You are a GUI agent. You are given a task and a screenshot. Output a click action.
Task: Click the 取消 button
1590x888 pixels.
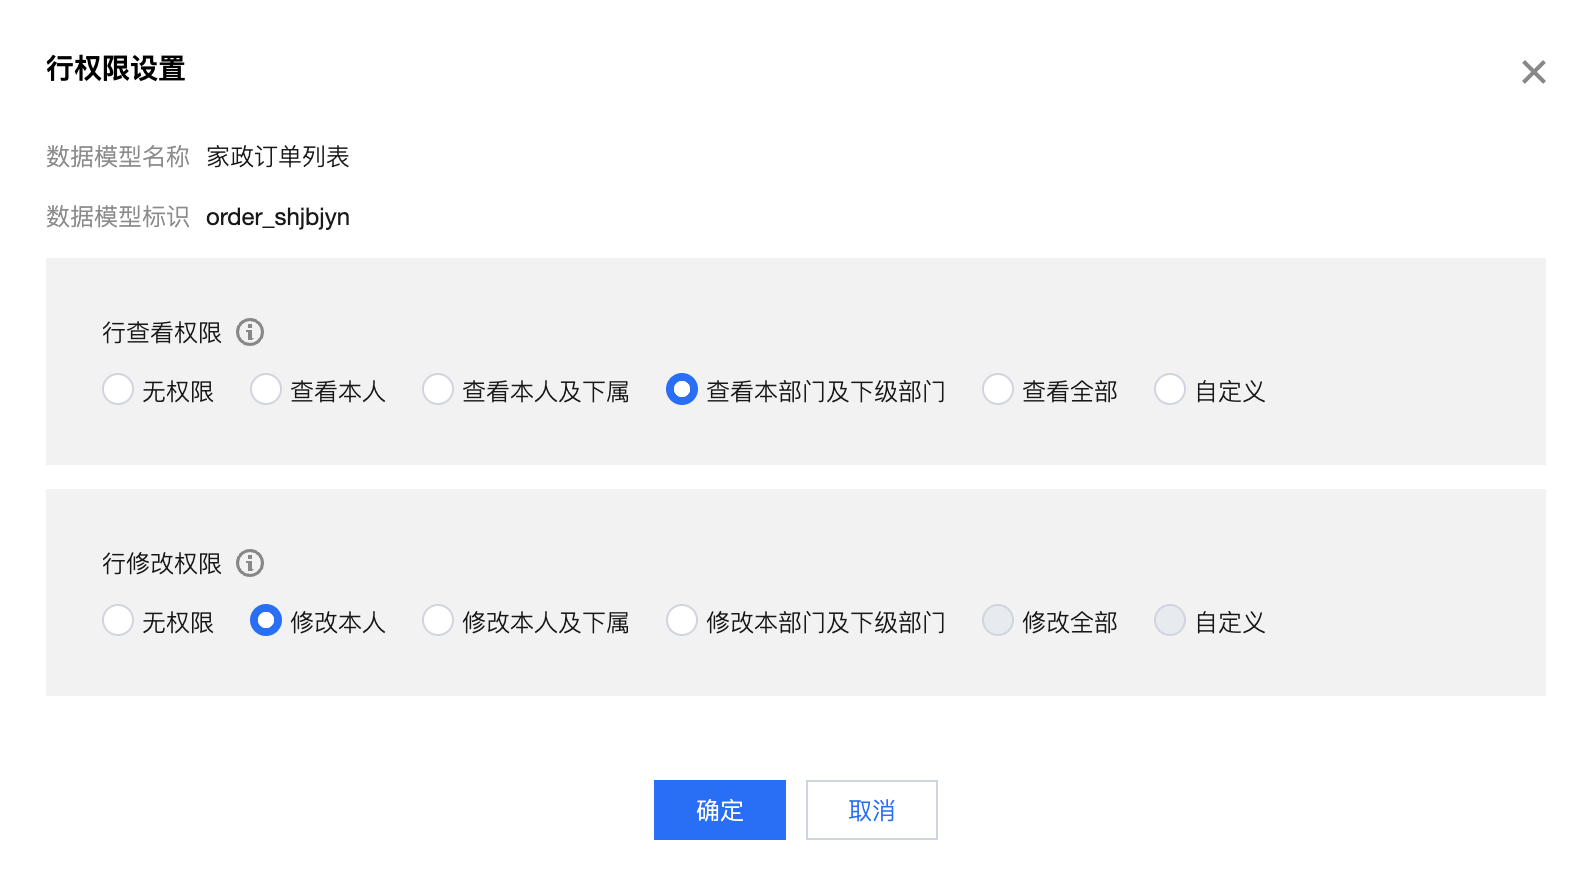(872, 810)
